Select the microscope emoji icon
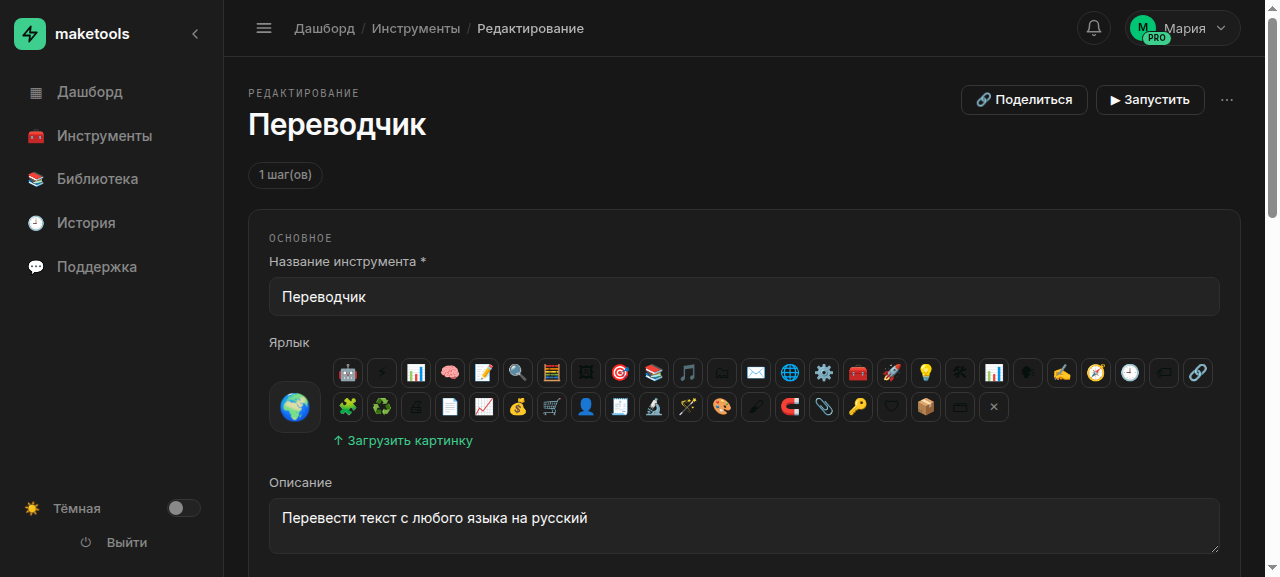Screen dimensions: 1280x577 pos(654,407)
